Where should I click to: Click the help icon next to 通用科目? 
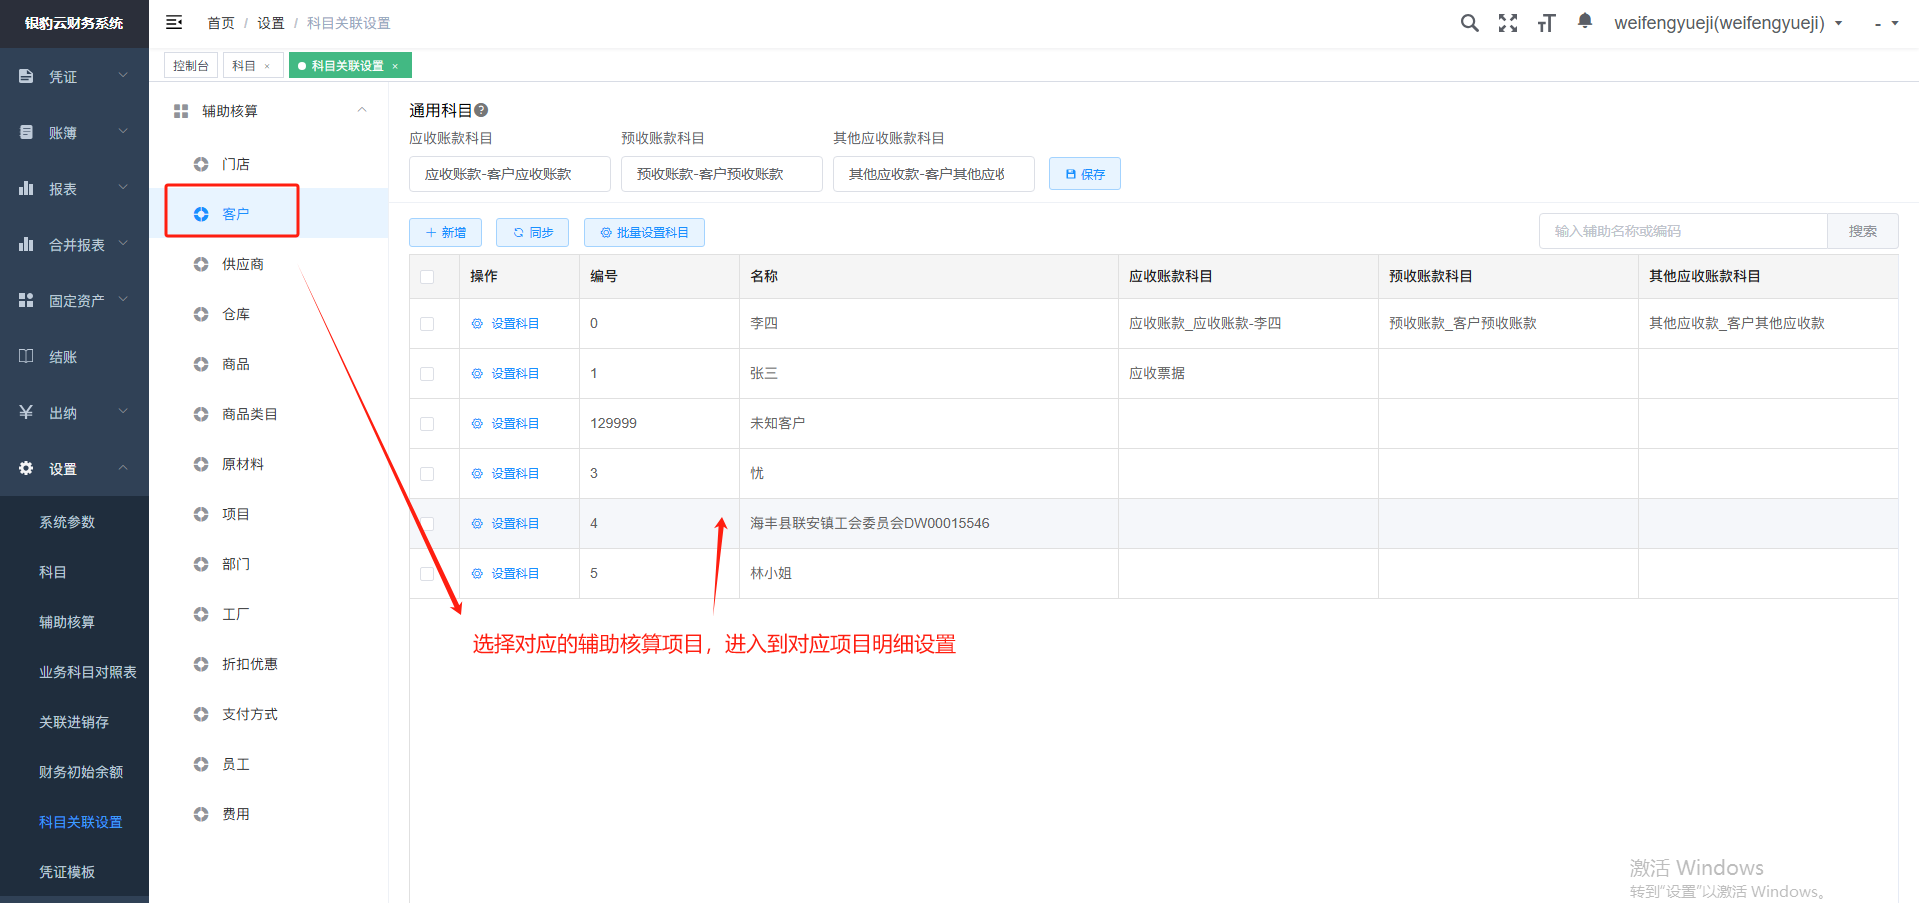tap(481, 110)
